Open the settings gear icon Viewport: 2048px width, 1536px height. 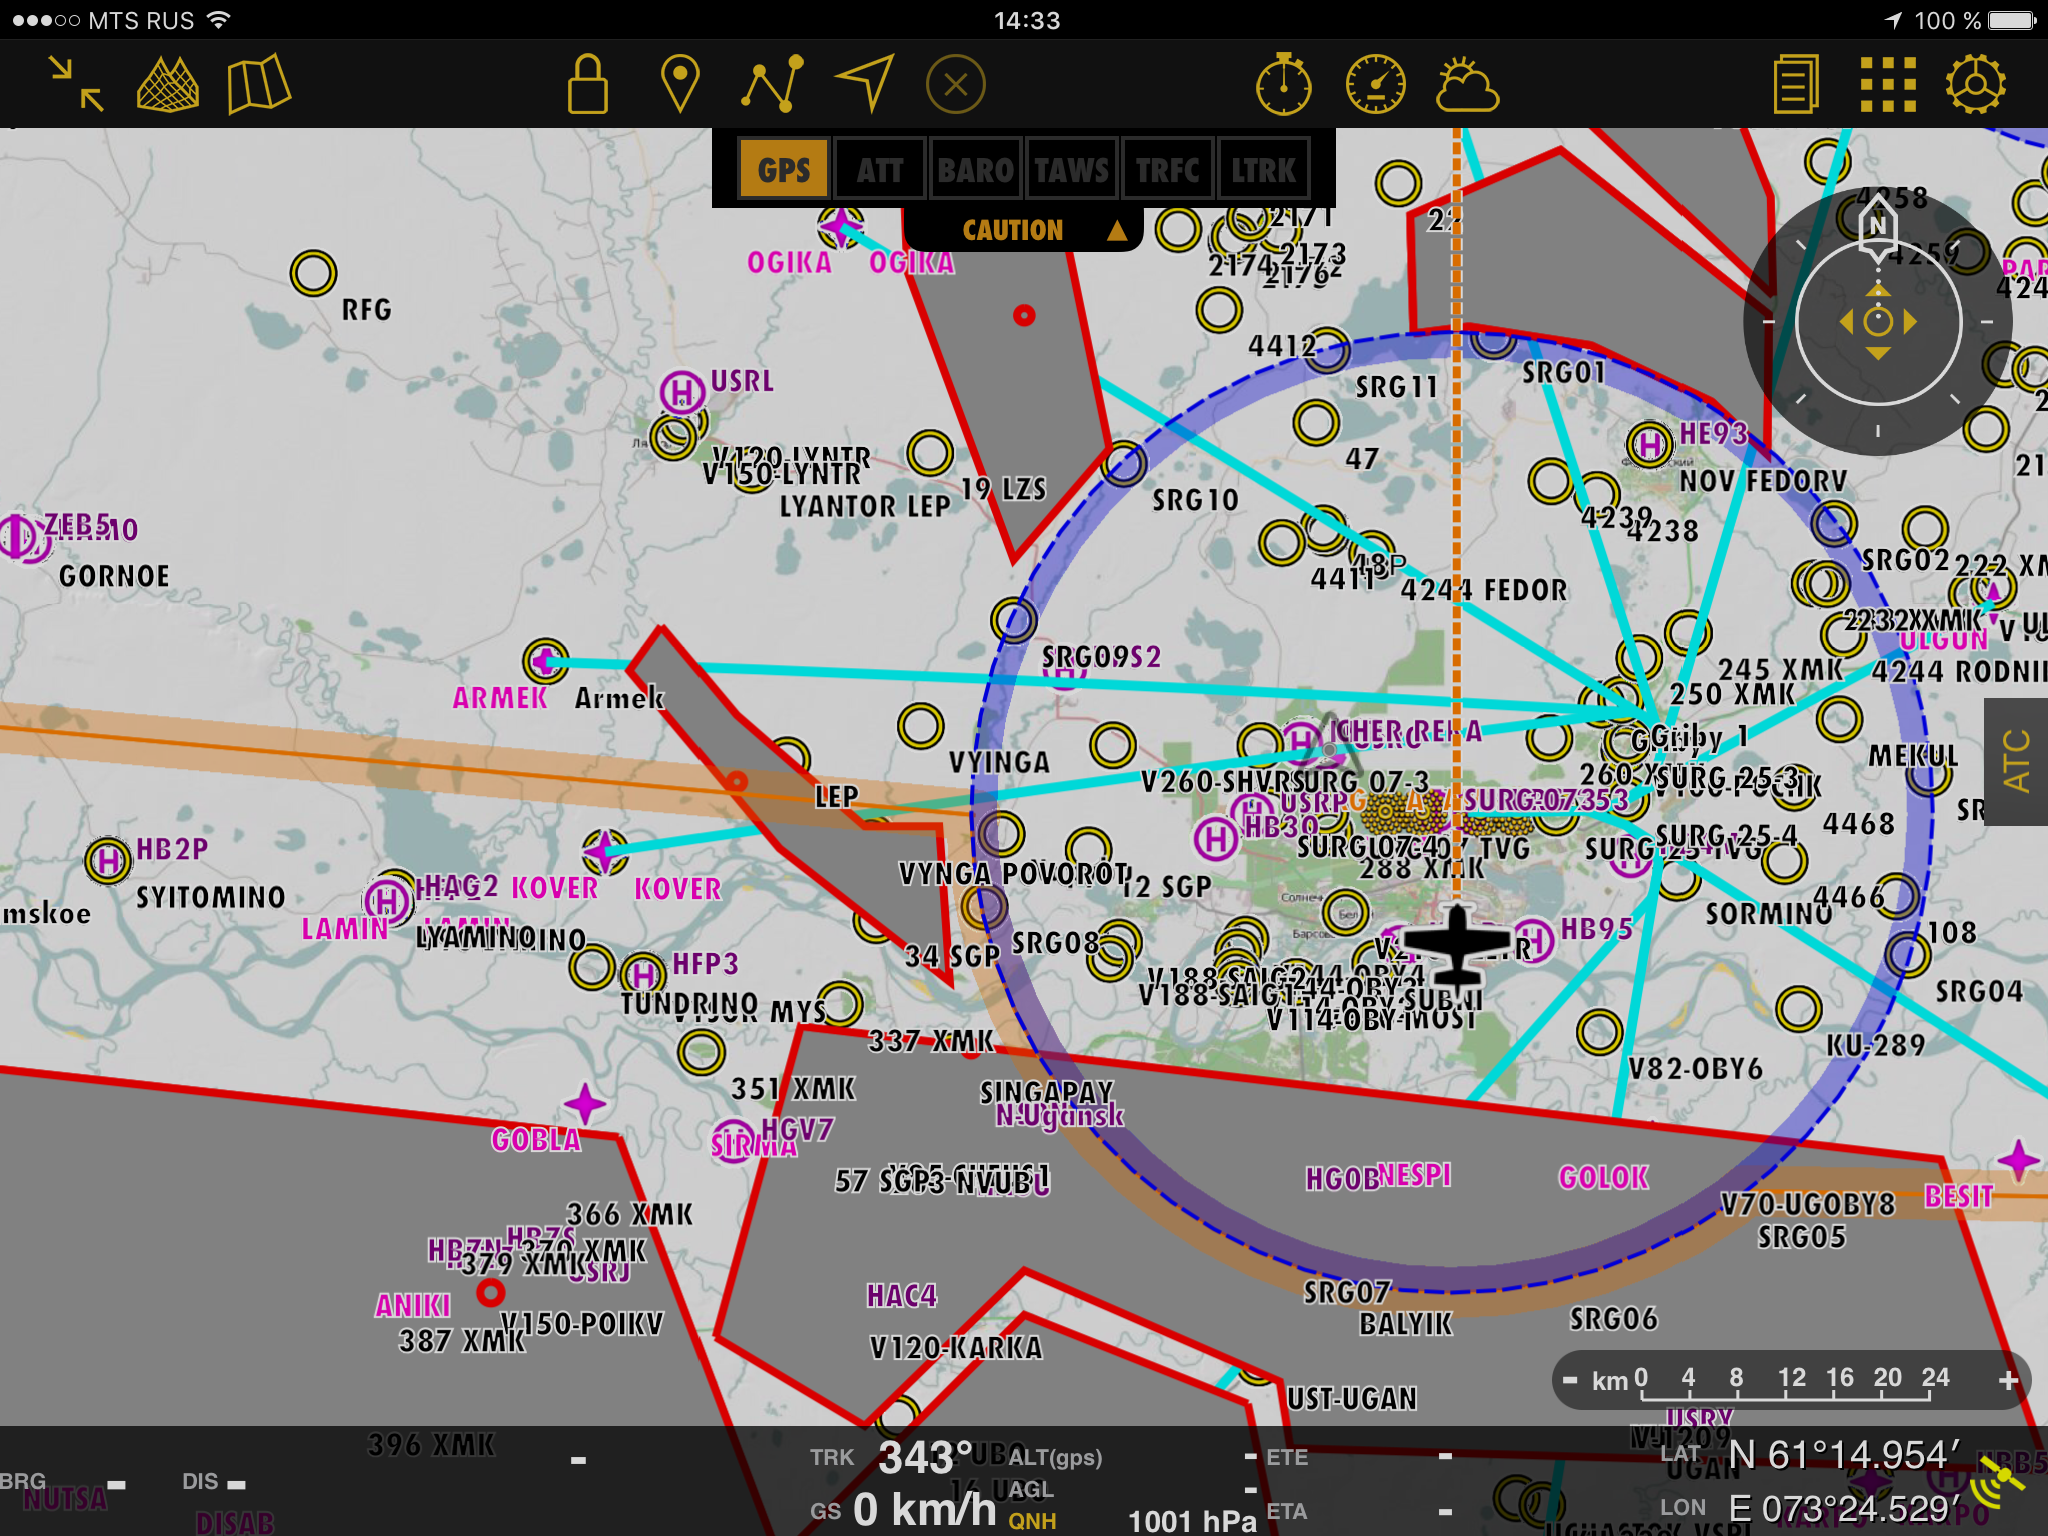(1975, 84)
